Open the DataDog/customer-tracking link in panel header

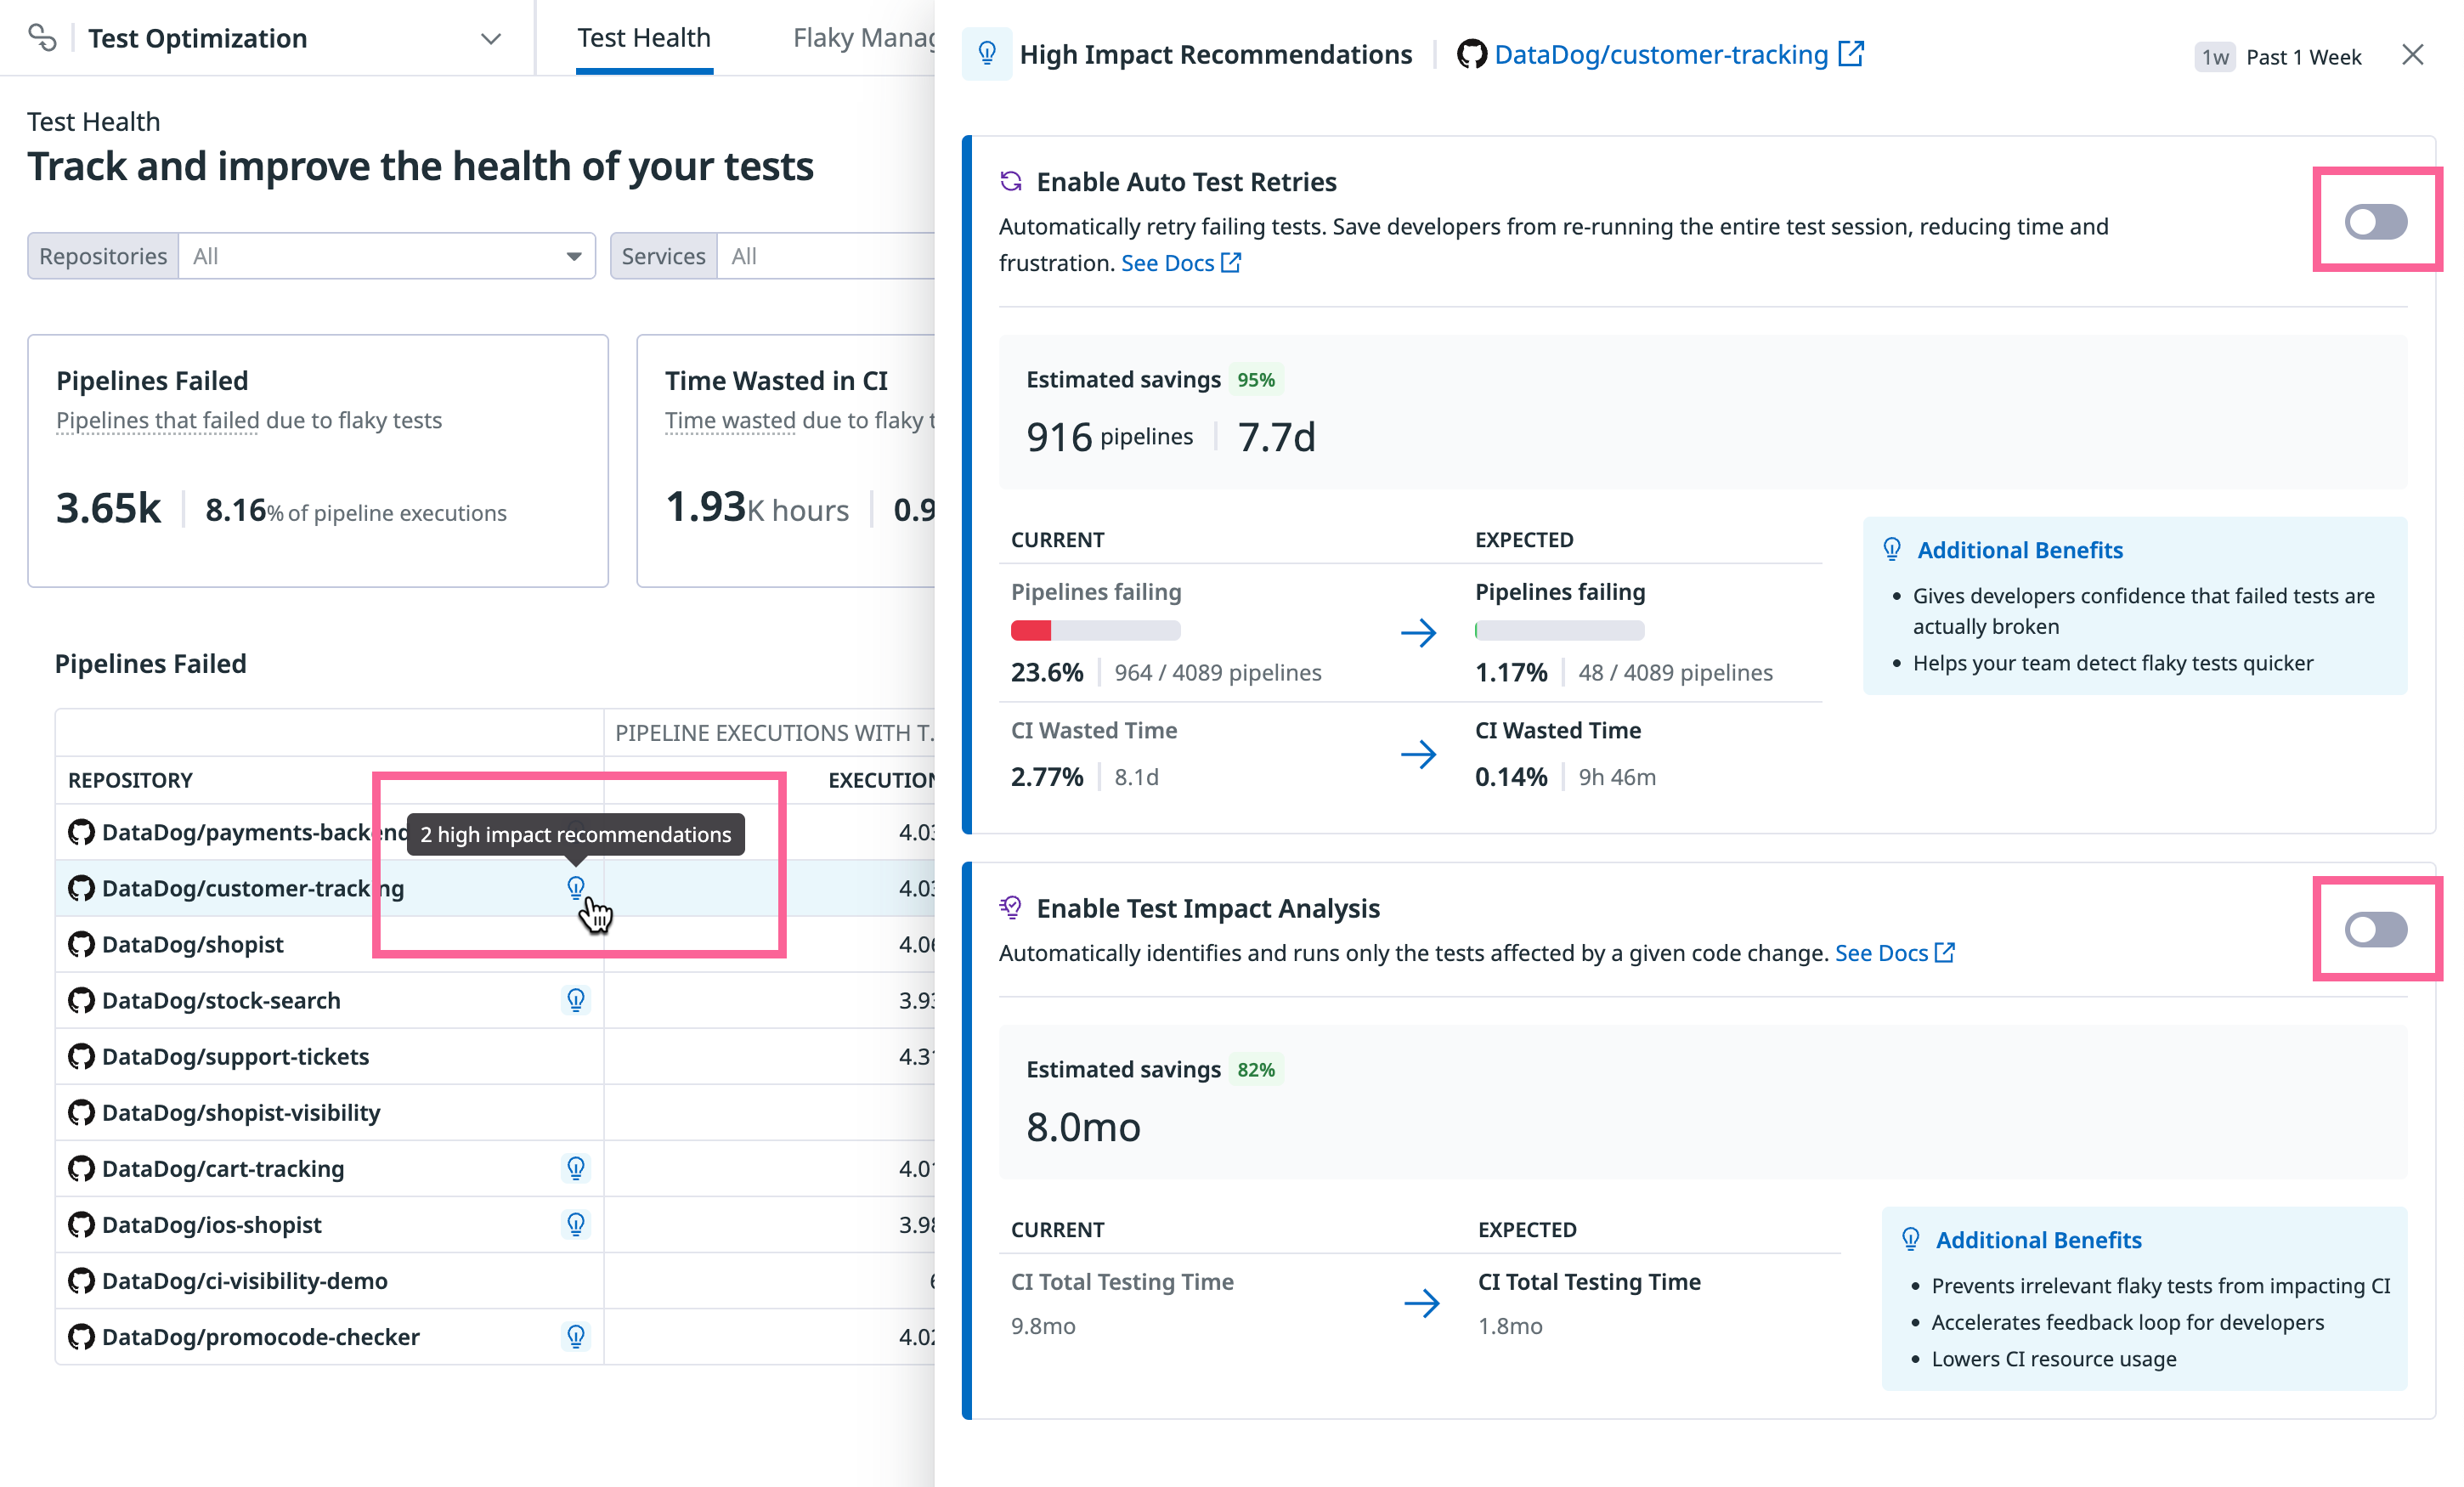pos(1661,54)
